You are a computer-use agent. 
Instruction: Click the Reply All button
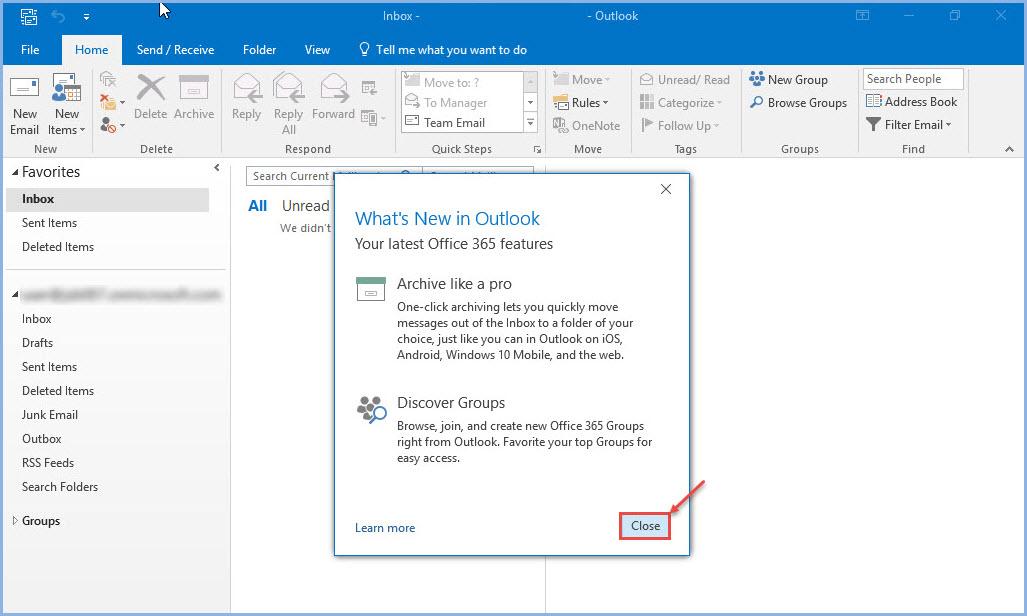(288, 105)
